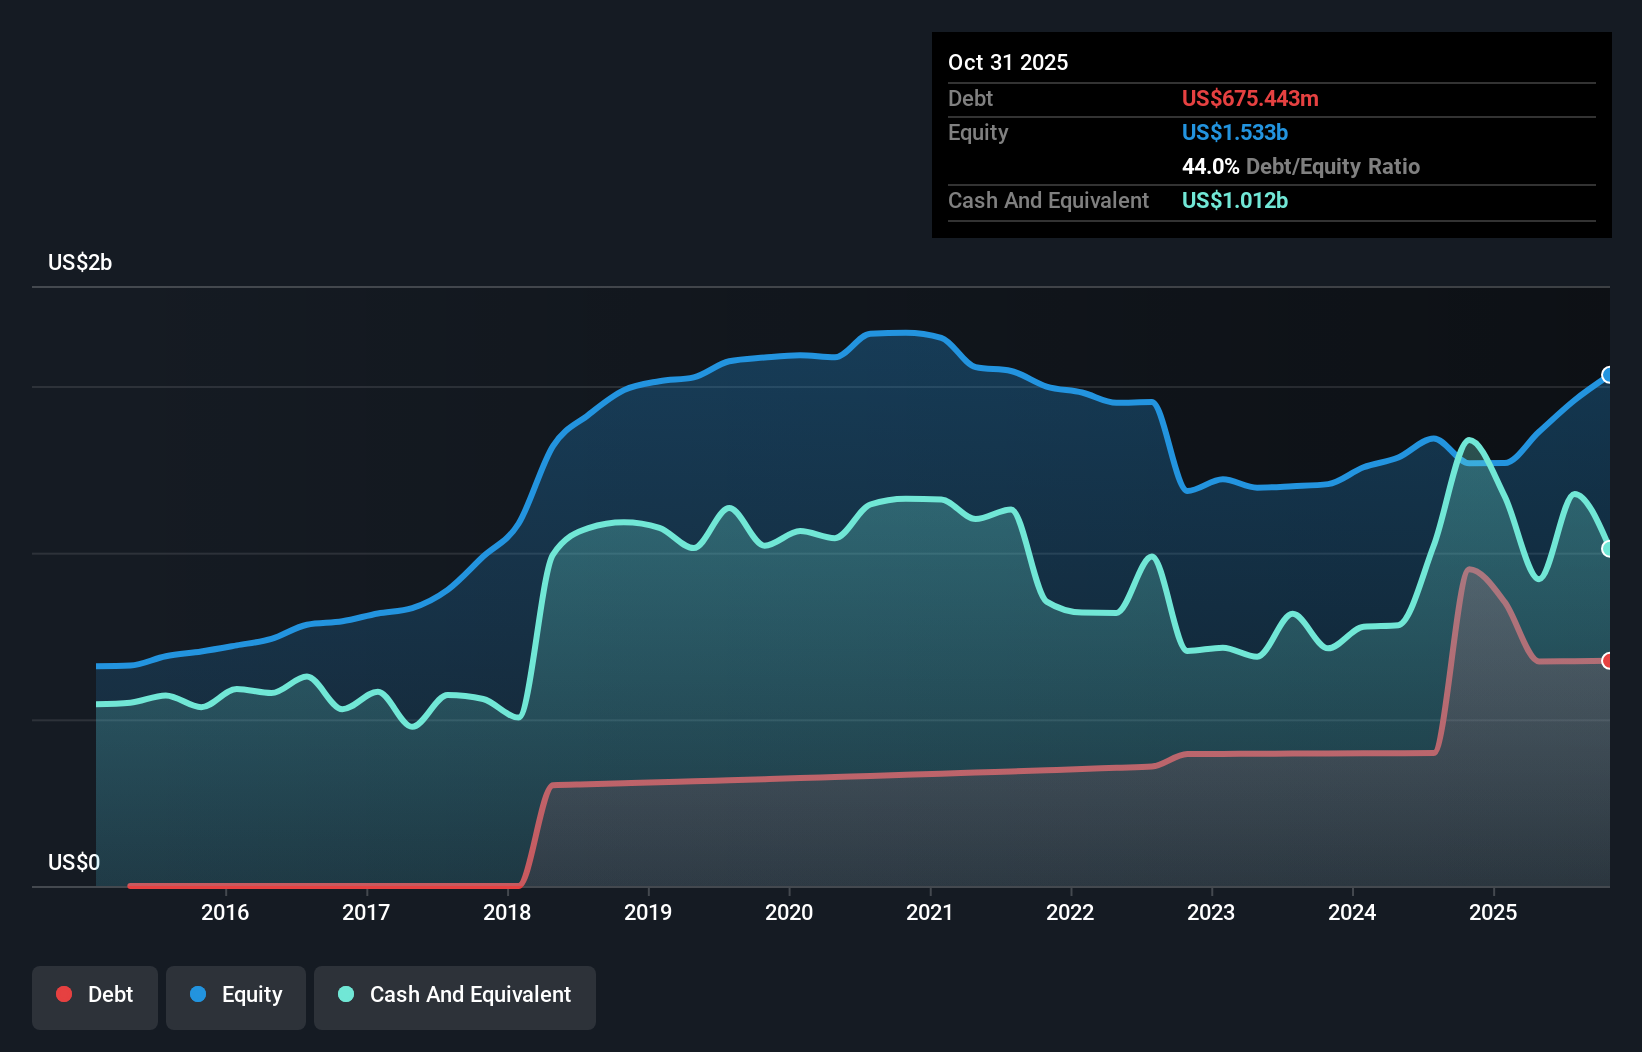The height and width of the screenshot is (1052, 1642).
Task: Open details for the Debt/Equity Ratio row
Action: tap(1301, 166)
